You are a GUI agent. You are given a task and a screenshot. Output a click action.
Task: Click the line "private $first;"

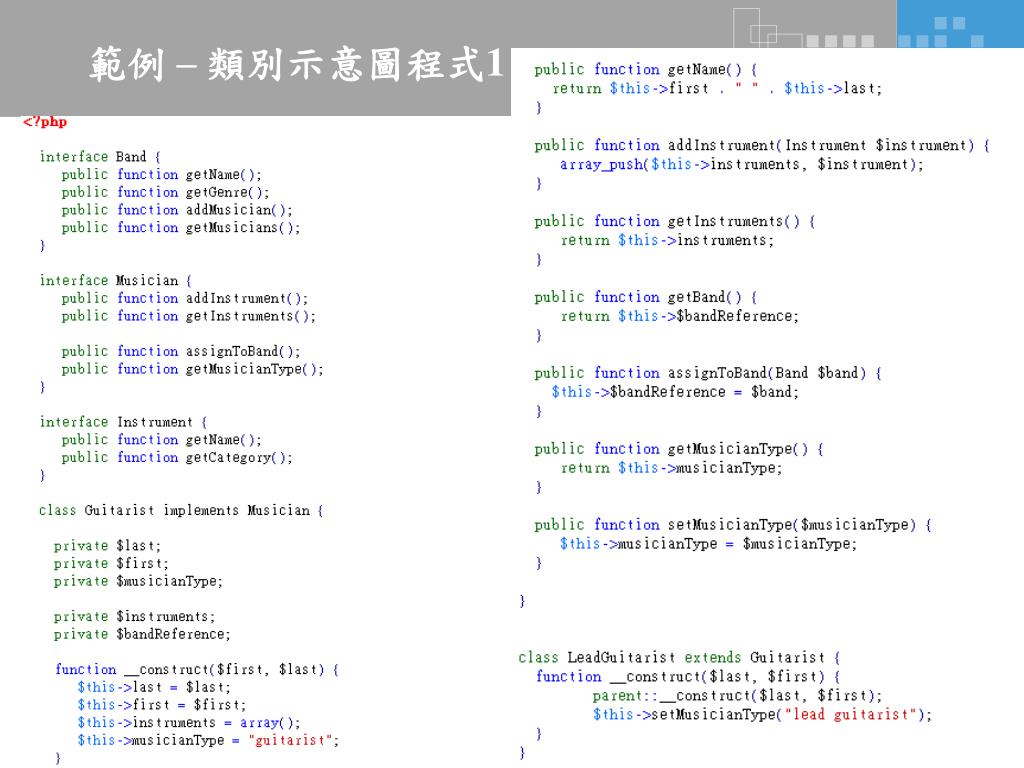pyautogui.click(x=111, y=563)
